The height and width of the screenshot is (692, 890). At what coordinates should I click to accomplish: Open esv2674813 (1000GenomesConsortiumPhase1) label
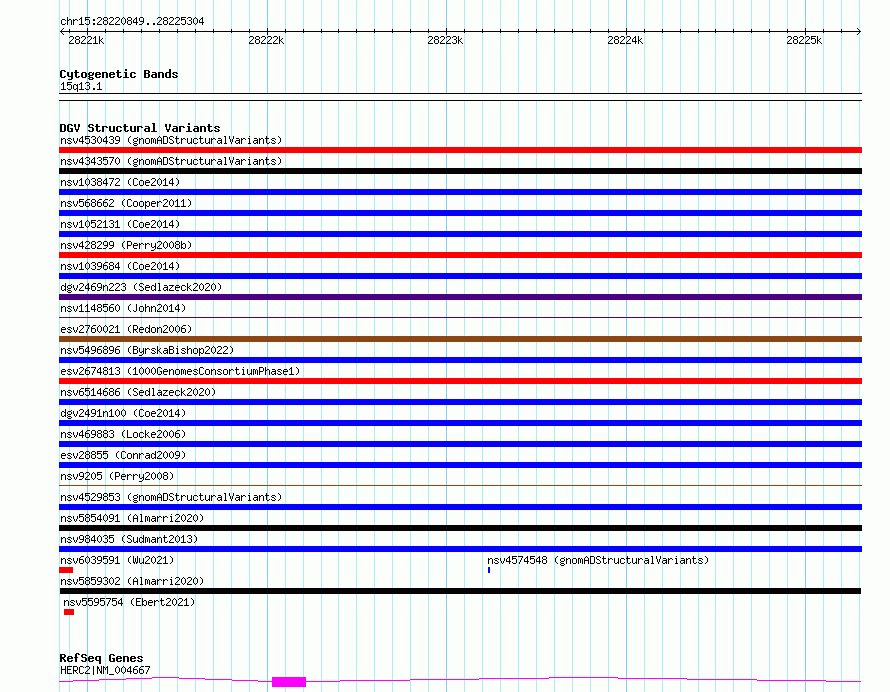click(180, 371)
